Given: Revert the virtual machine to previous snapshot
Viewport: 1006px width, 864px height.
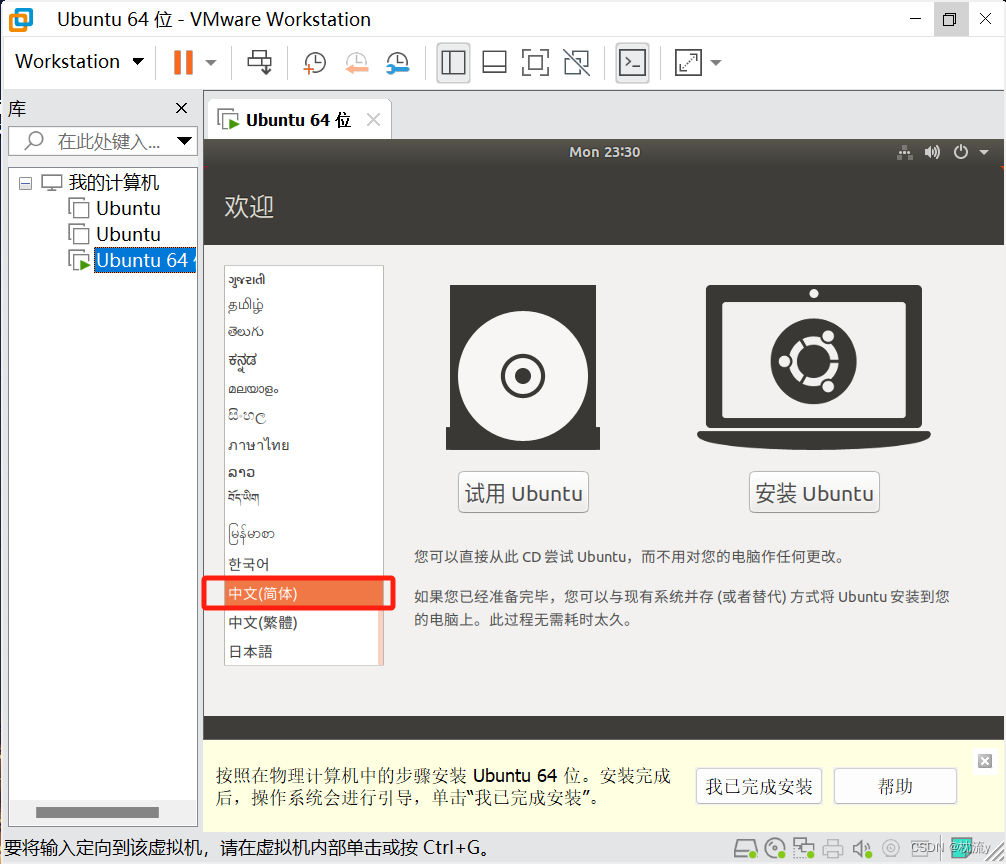Looking at the screenshot, I should click(x=356, y=63).
